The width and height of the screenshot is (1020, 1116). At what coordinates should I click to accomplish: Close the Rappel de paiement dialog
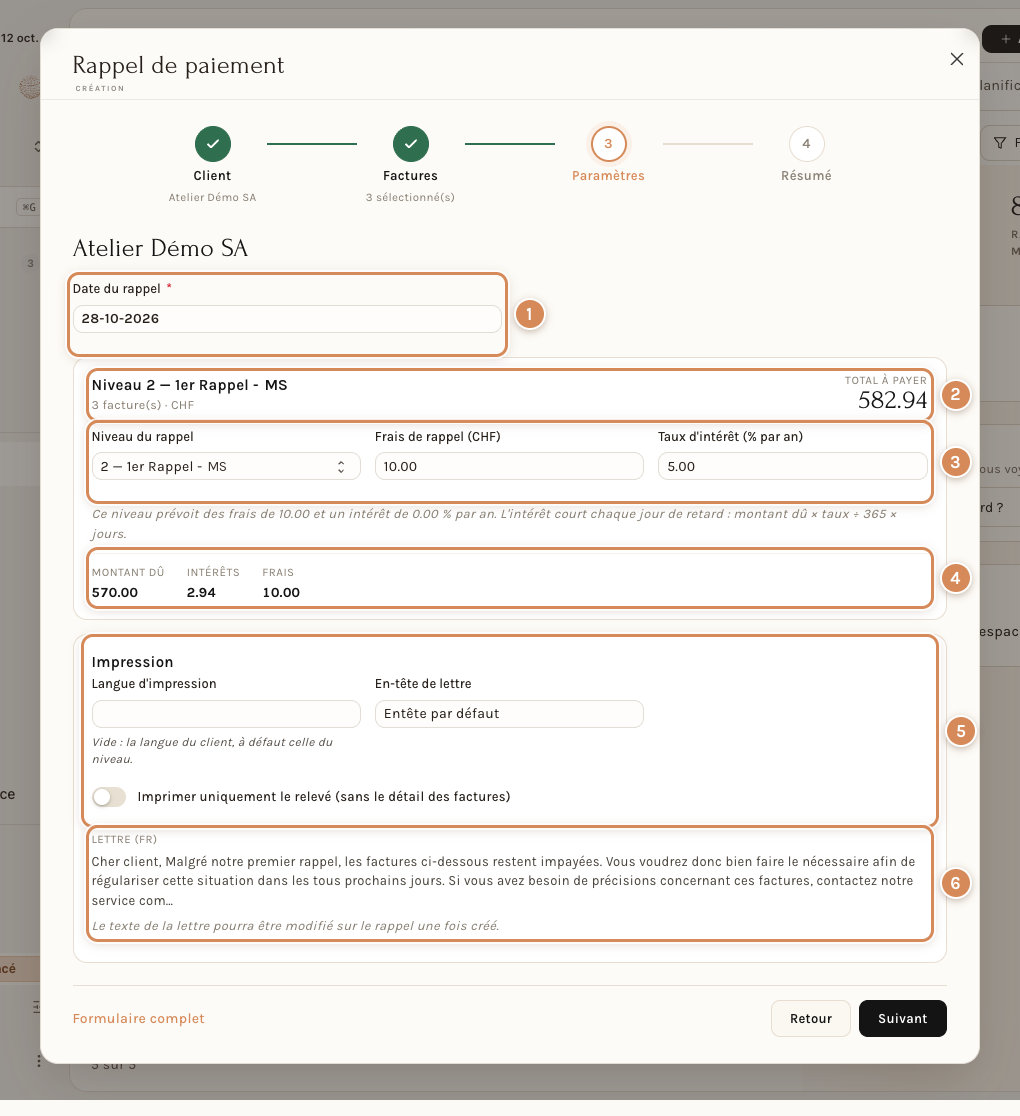click(x=957, y=59)
